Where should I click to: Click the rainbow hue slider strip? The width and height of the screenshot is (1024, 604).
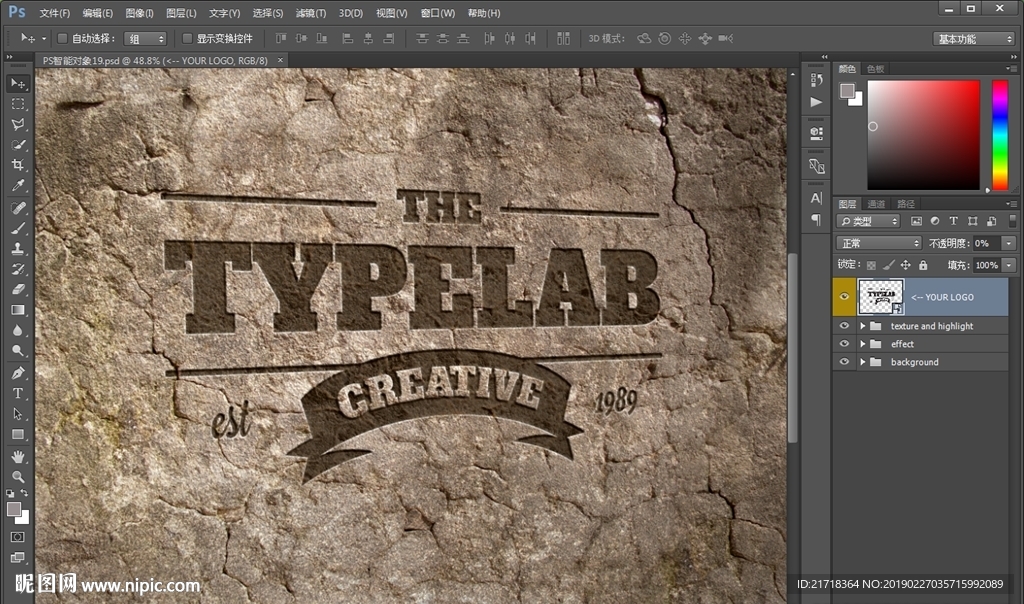click(999, 134)
